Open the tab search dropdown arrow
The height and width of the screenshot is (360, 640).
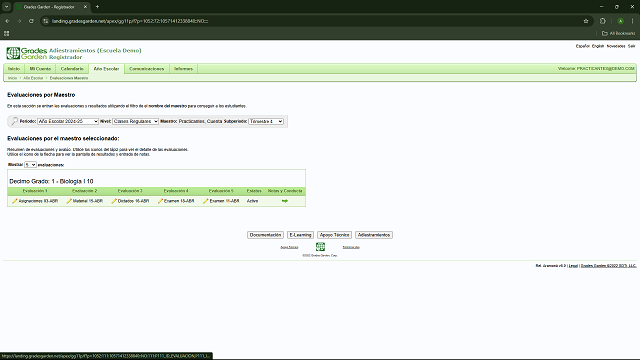pos(7,7)
